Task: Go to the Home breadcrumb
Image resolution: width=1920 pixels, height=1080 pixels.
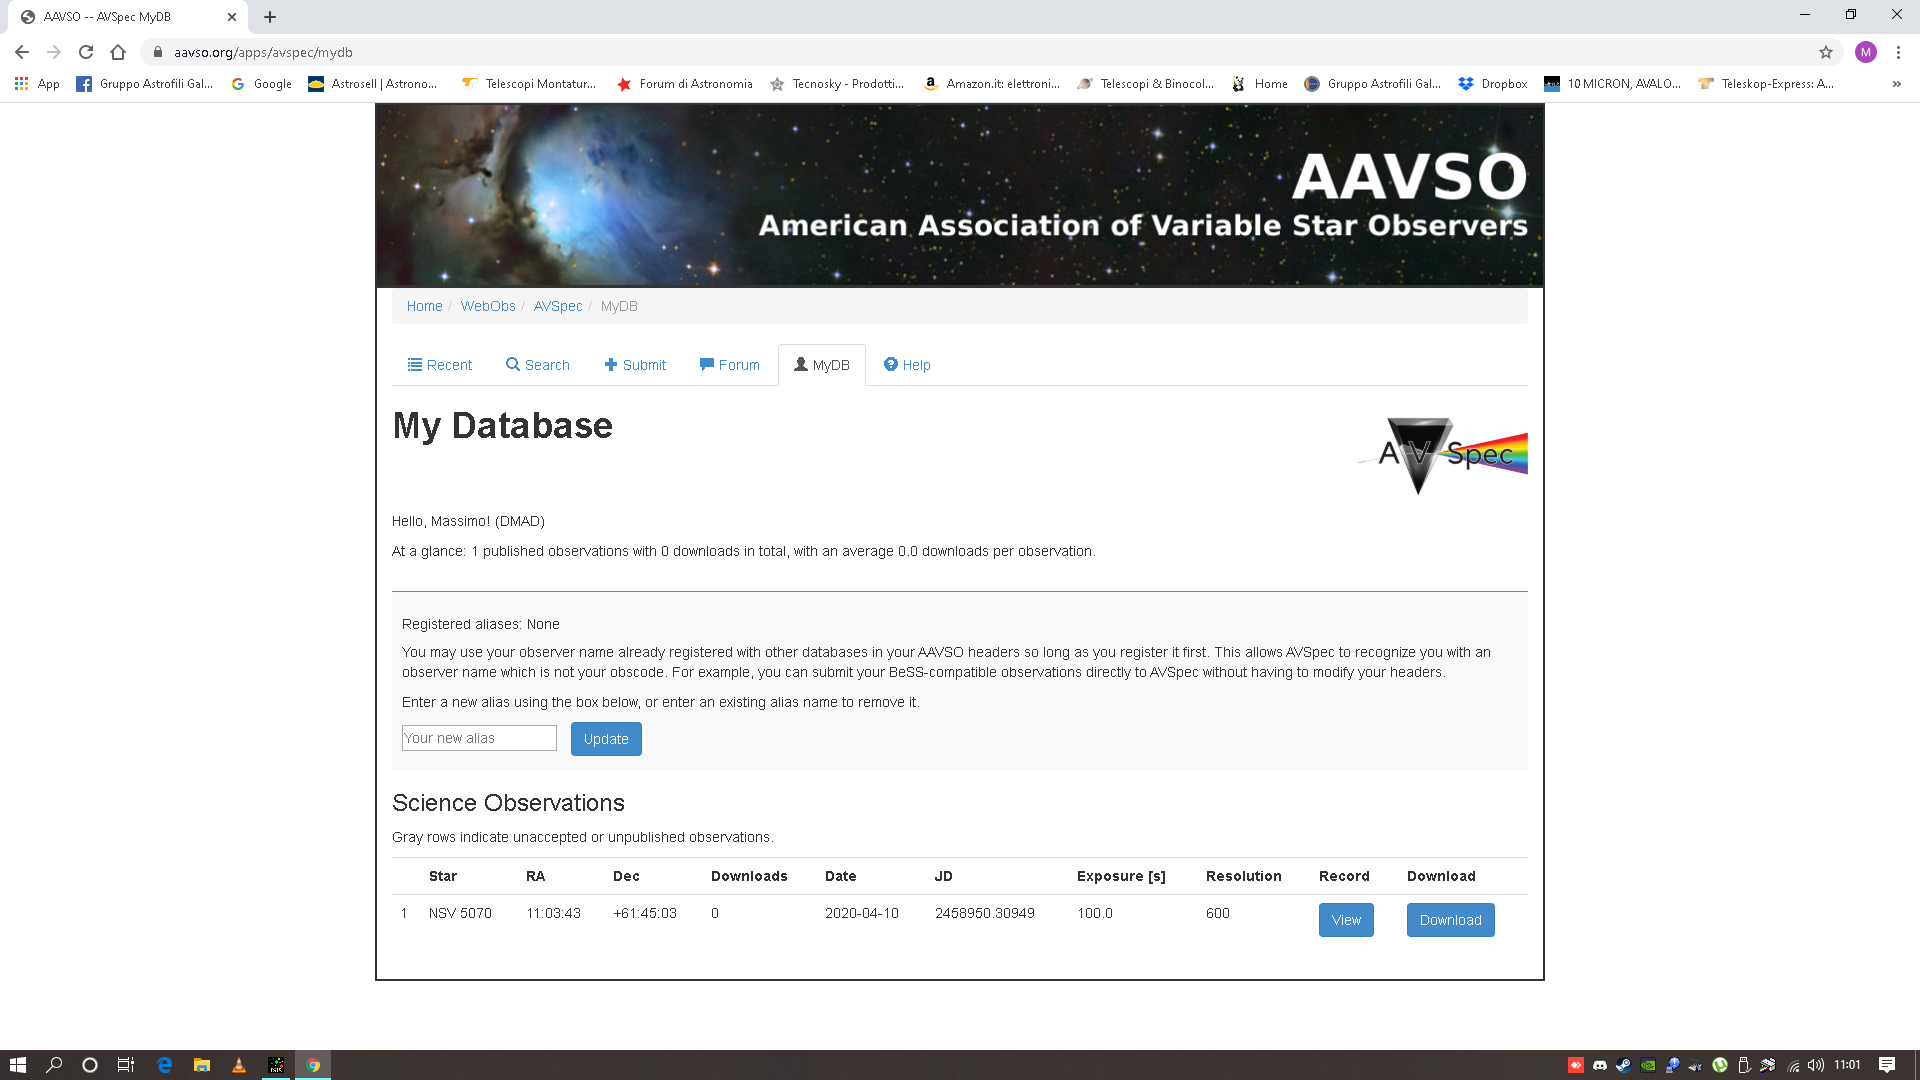Action: coord(424,306)
